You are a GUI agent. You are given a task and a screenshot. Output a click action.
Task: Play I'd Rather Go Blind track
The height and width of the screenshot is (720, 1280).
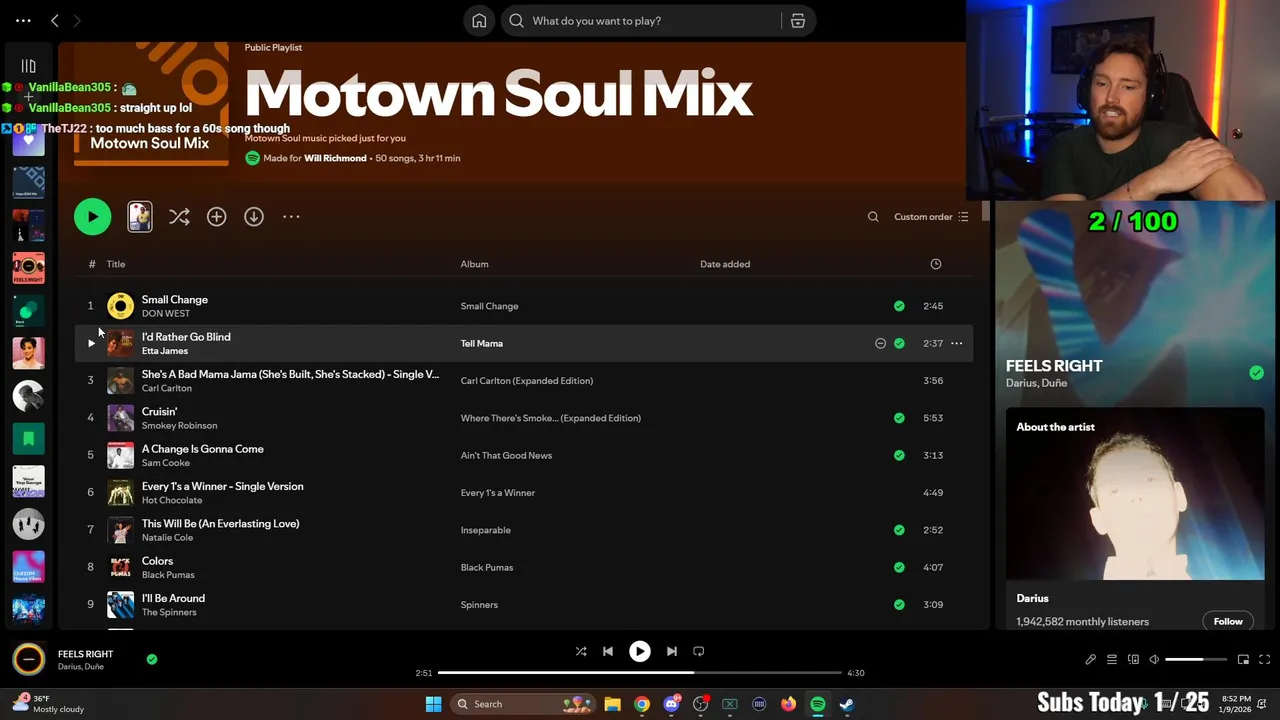pos(91,343)
